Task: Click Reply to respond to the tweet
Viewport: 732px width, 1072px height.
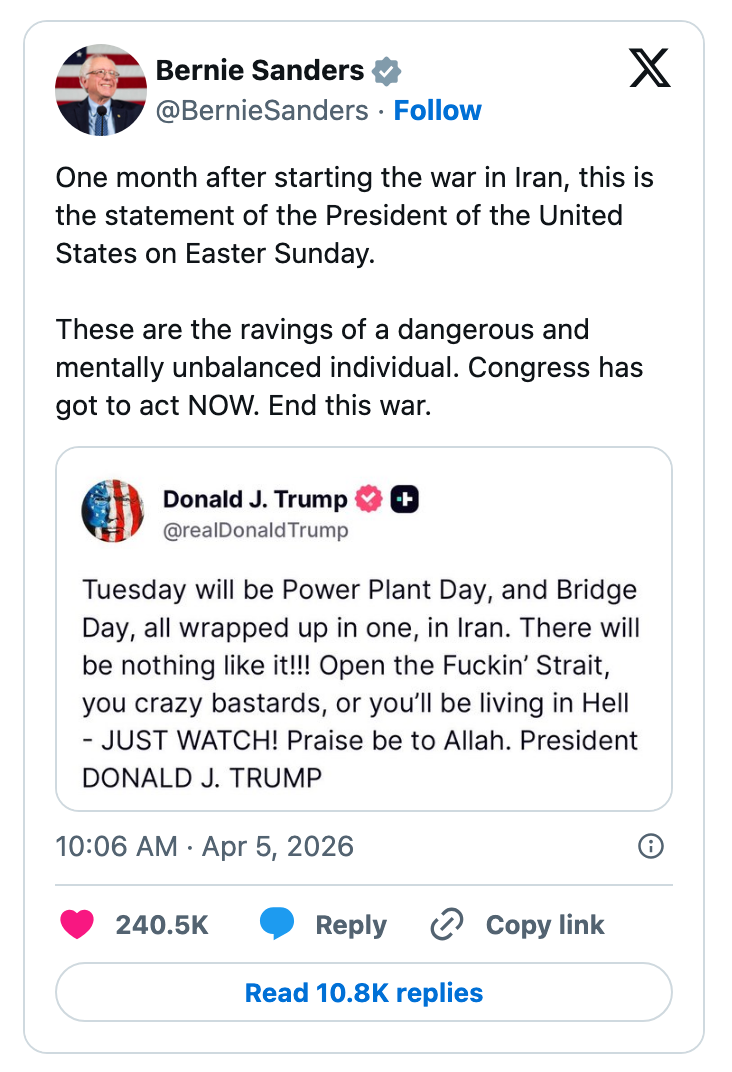Action: click(x=350, y=925)
